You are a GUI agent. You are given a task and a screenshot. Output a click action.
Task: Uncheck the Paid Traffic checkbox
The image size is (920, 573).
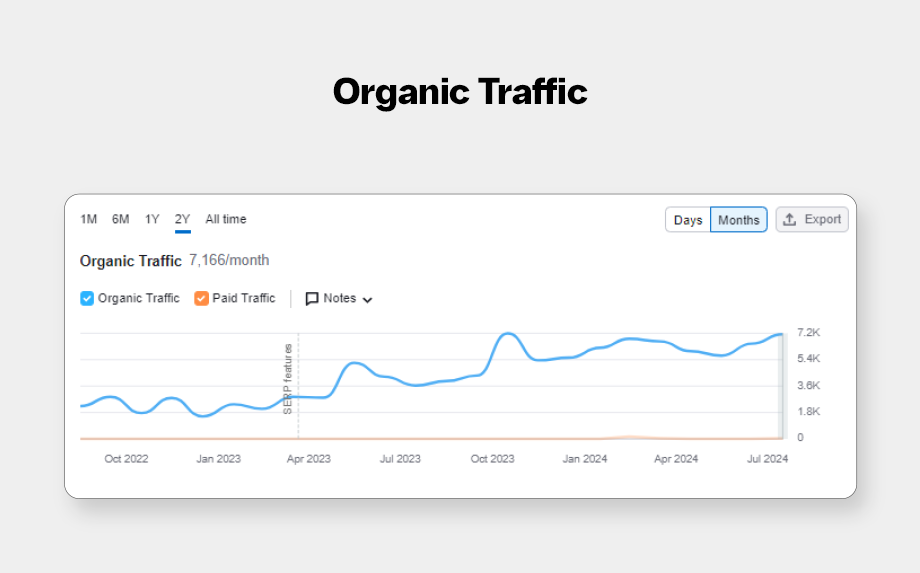click(202, 298)
